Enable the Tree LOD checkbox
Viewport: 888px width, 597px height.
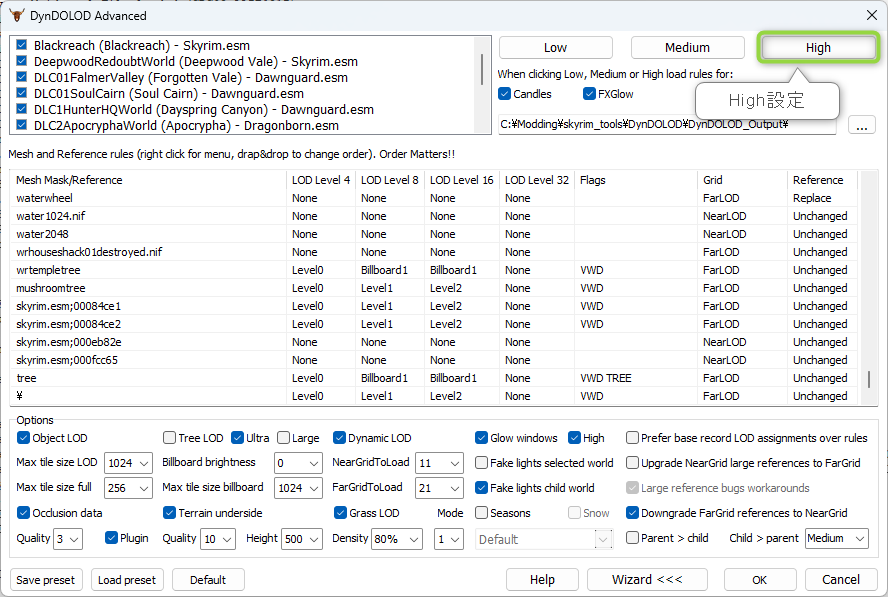(169, 438)
